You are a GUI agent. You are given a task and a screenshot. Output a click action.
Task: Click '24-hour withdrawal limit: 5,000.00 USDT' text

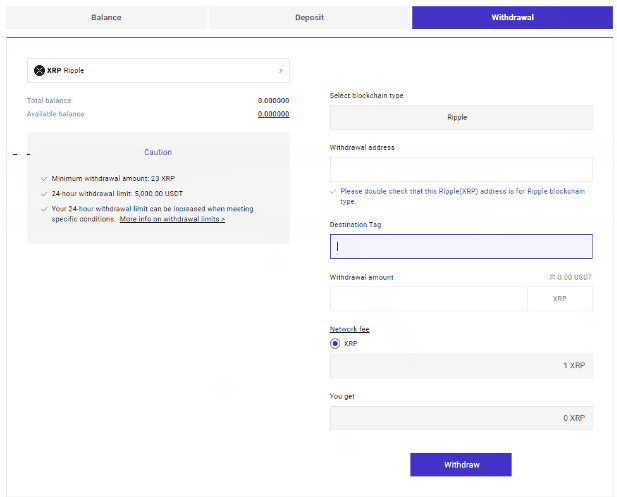pyautogui.click(x=117, y=194)
